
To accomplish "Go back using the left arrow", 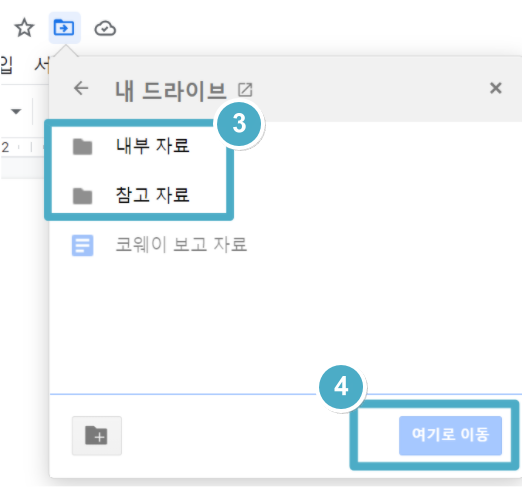I will (x=81, y=89).
